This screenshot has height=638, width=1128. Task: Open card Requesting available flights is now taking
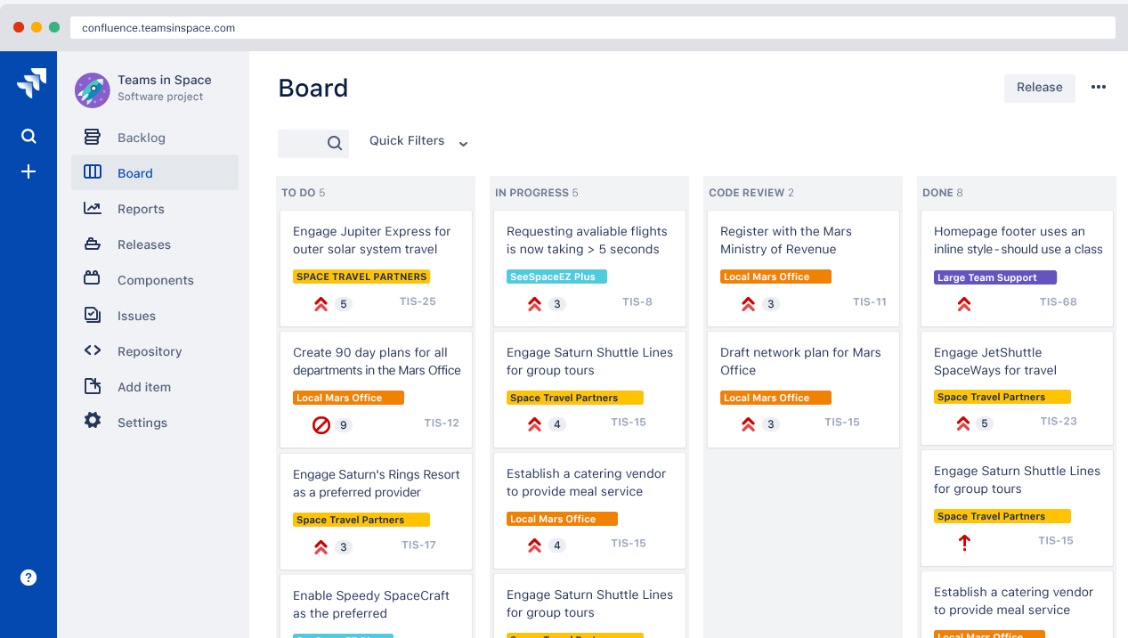tap(589, 268)
